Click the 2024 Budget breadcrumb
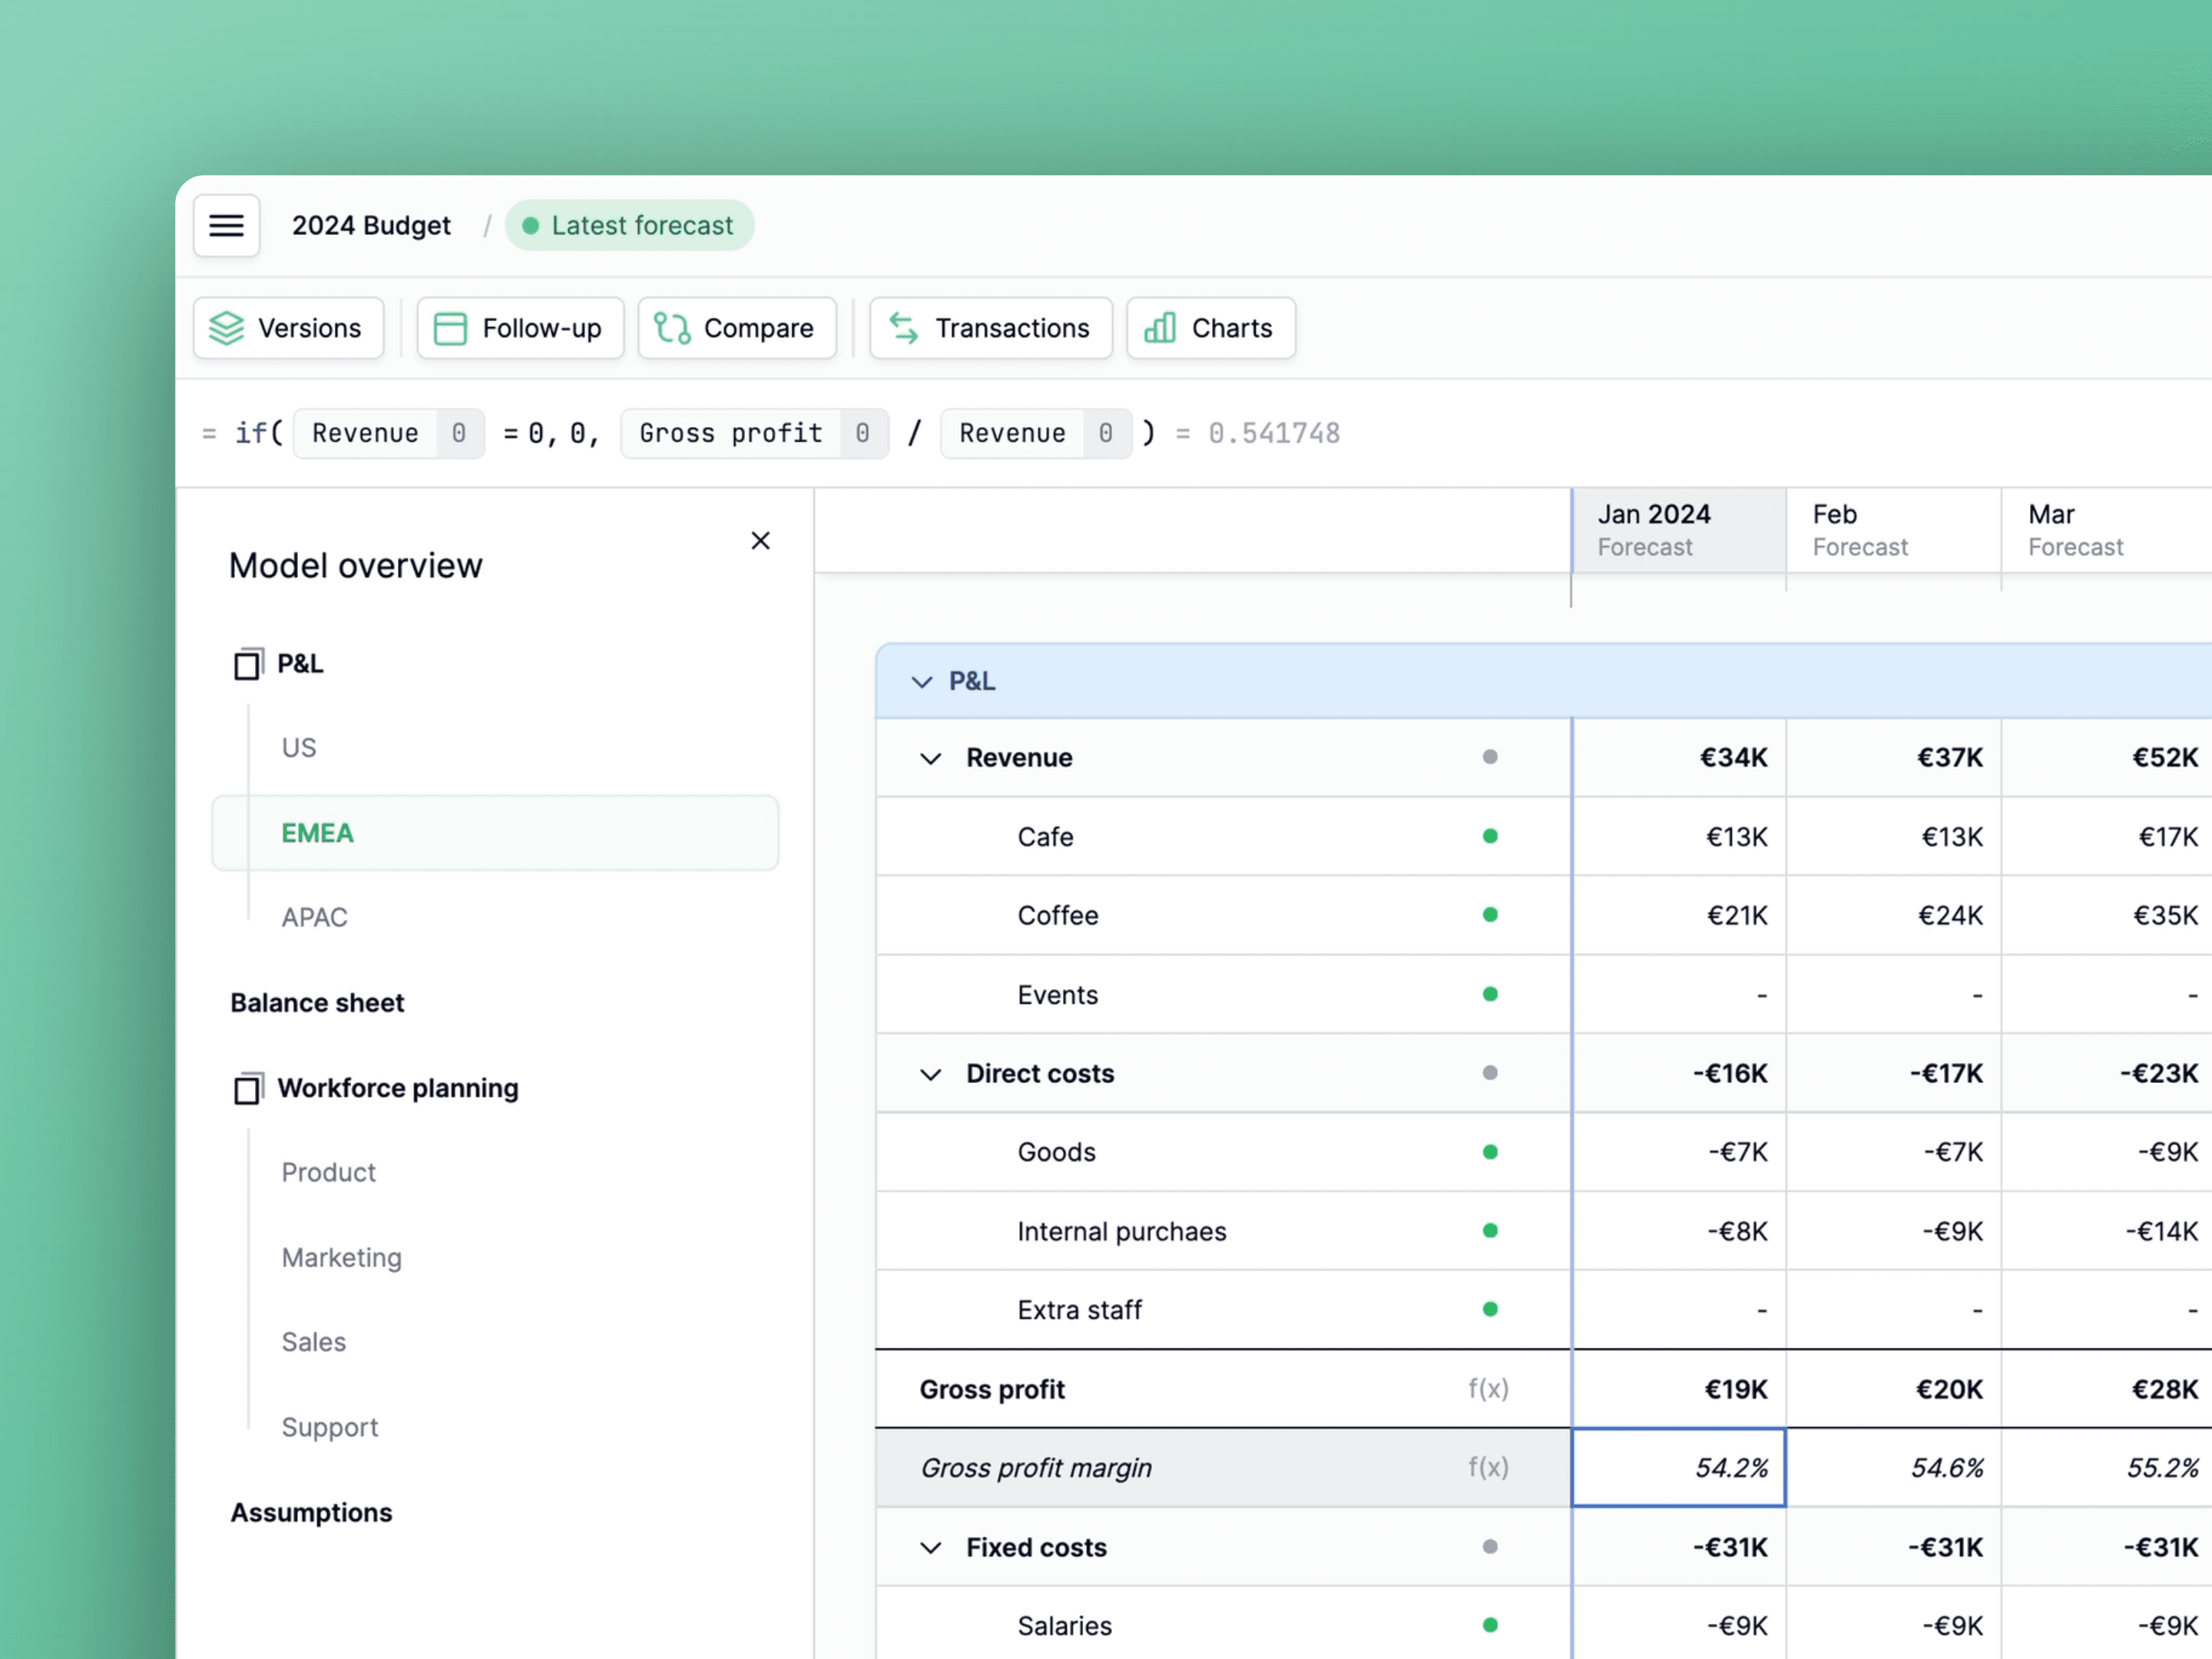 [371, 226]
